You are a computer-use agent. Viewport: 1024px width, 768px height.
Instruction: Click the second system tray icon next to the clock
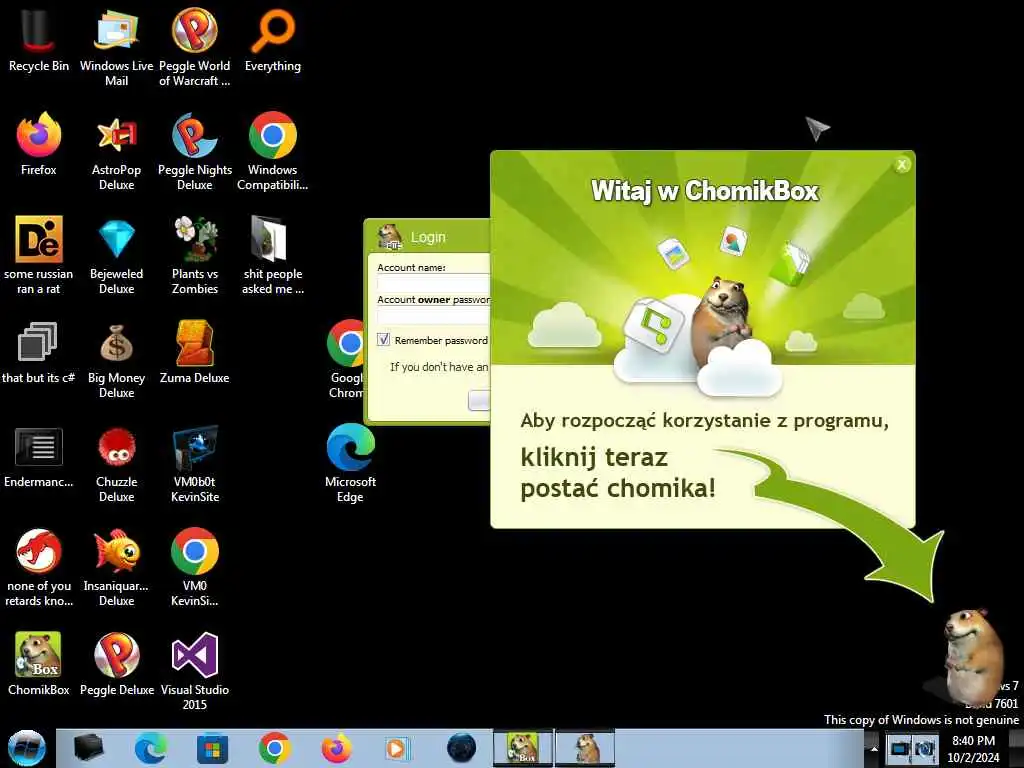925,748
